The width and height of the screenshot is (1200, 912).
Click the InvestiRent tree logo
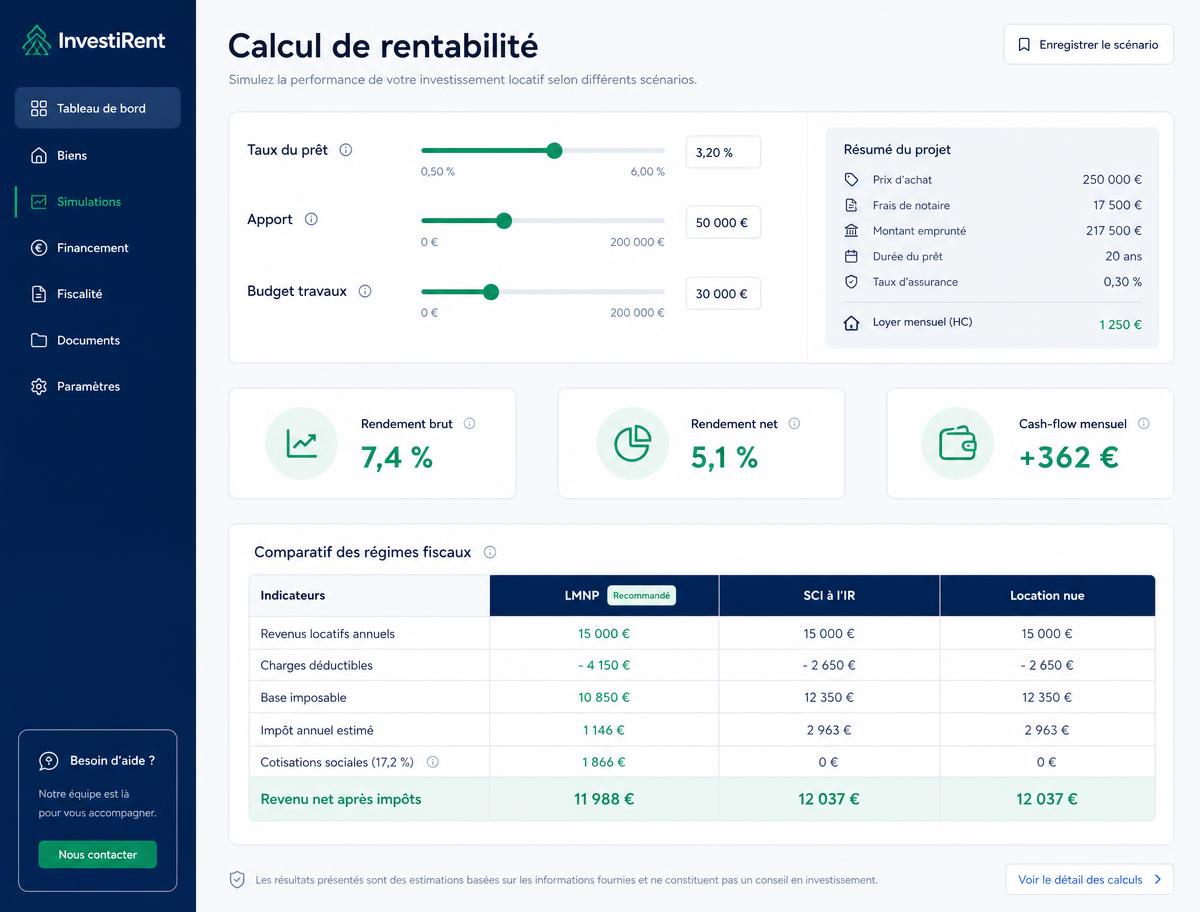[37, 40]
